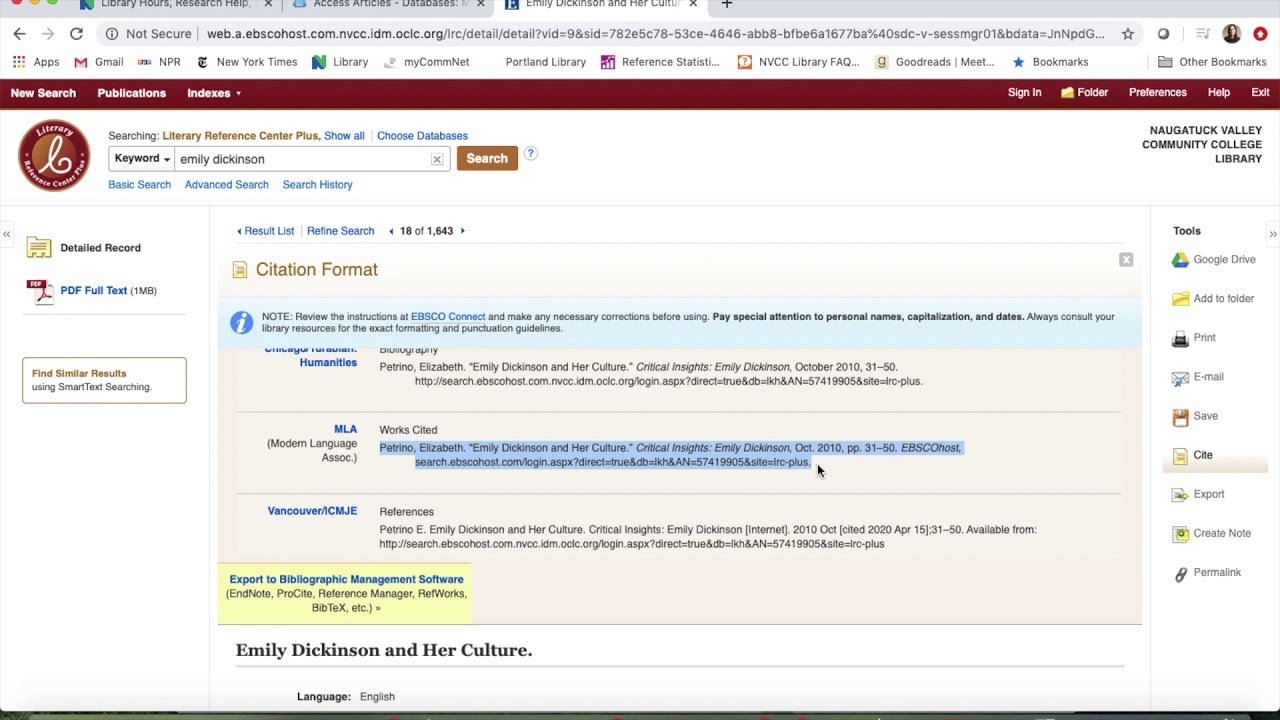Screen dimensions: 1280x720
Task: Click the Permalink chain icon
Action: pos(1180,573)
